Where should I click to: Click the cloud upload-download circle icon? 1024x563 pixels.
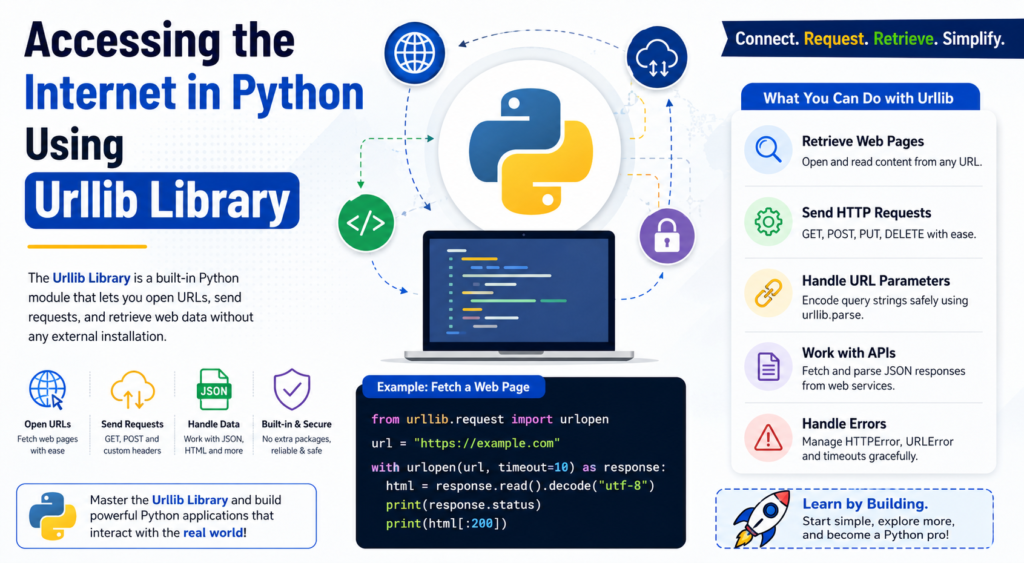click(x=657, y=57)
